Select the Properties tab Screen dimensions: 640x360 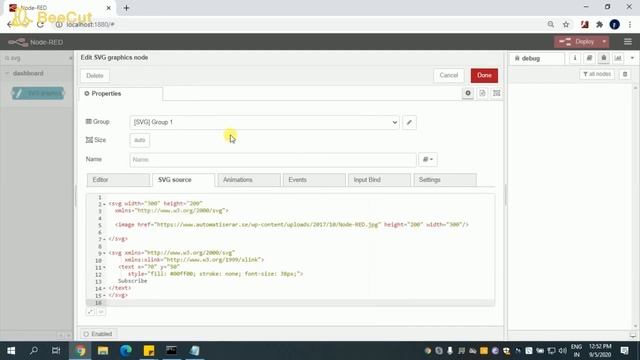(x=121, y=93)
